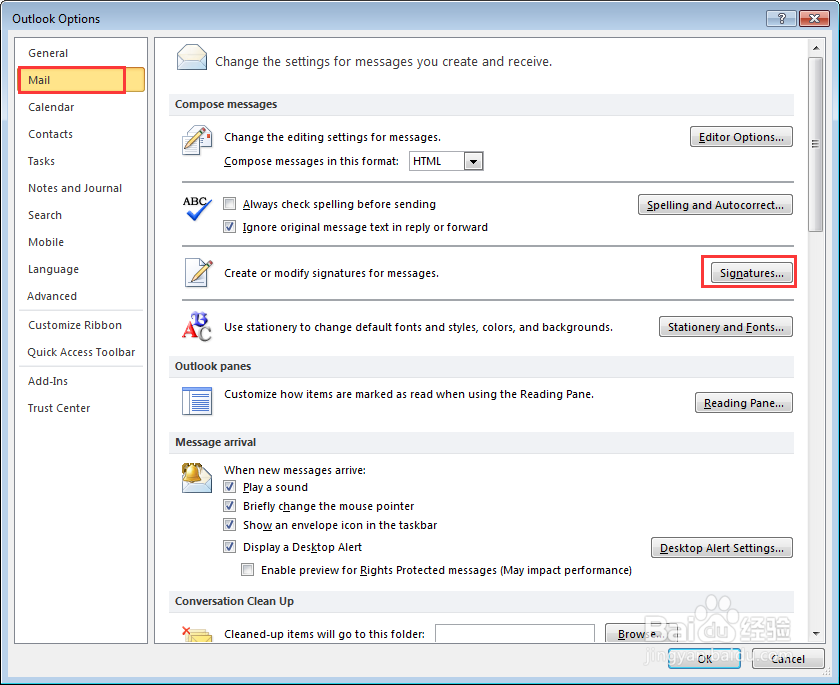
Task: Open Contacts options
Action: (80, 134)
